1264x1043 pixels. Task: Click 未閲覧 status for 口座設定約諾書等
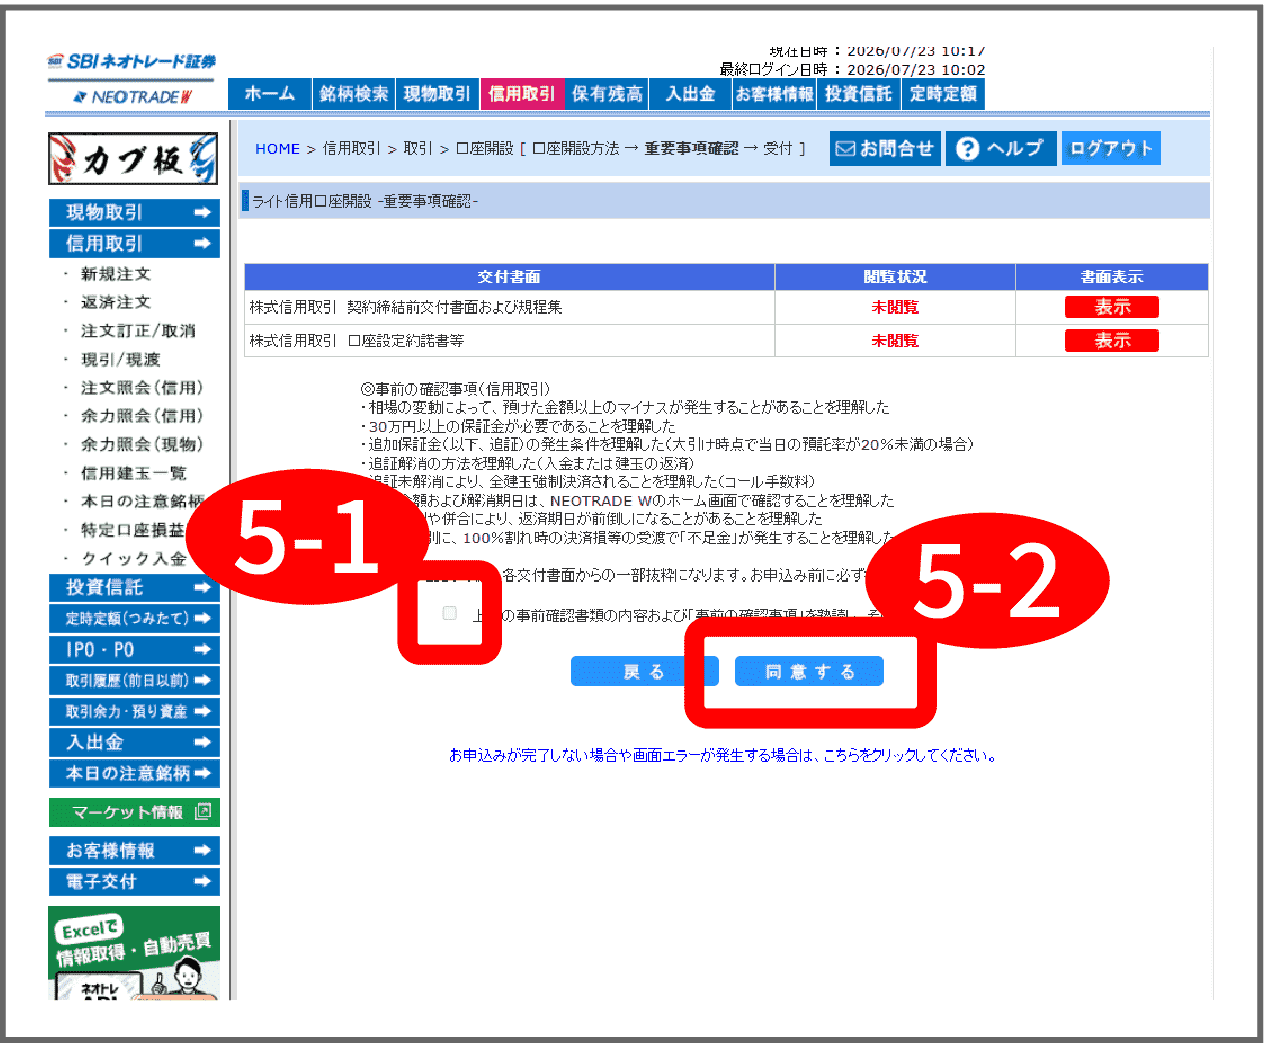tap(895, 340)
